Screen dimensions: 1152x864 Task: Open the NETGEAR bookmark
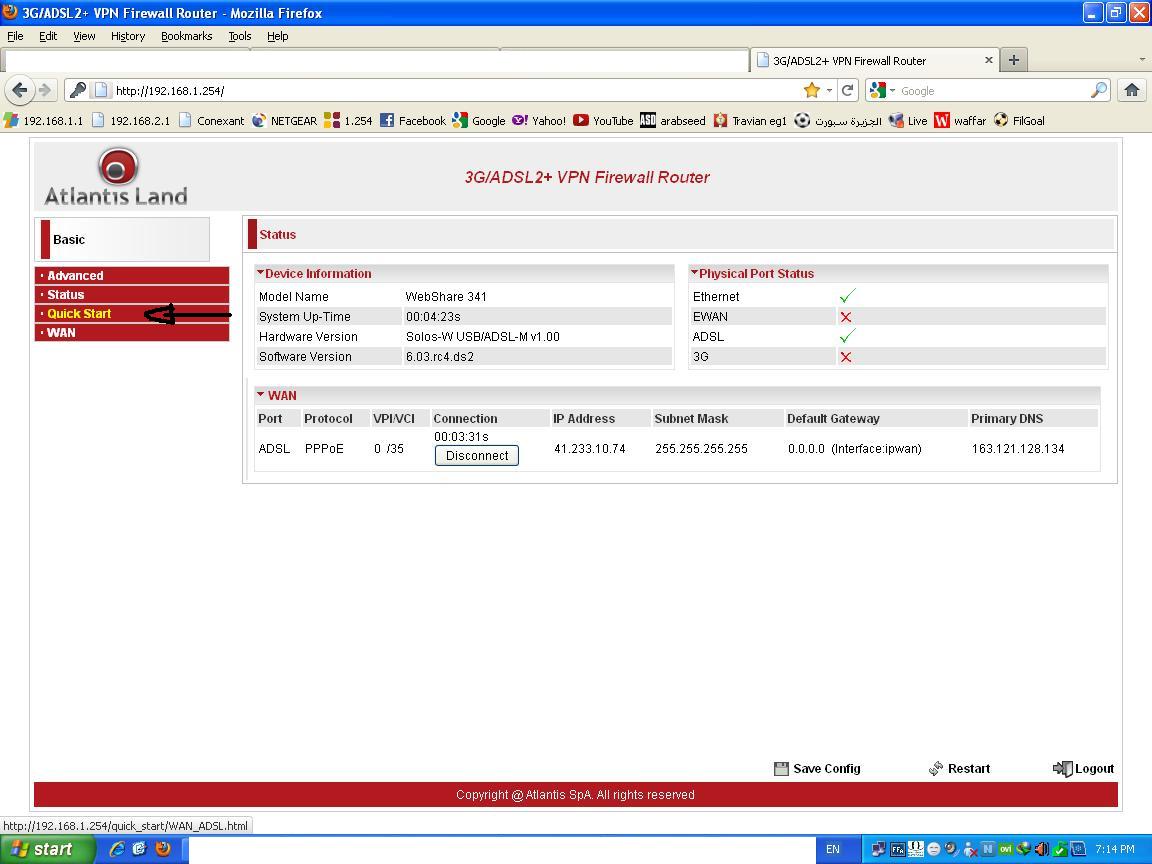(284, 120)
